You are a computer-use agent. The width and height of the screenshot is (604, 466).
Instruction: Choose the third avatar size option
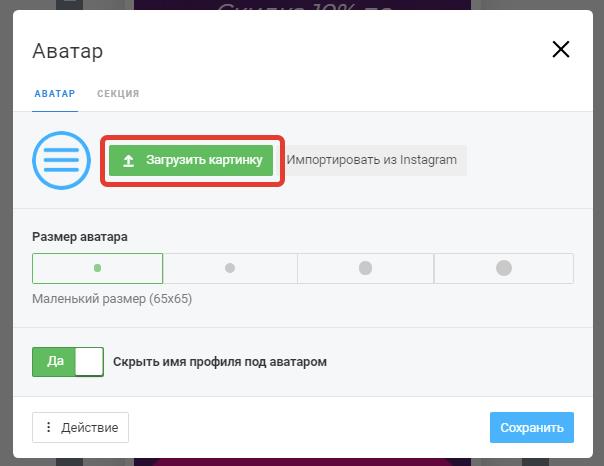click(x=365, y=268)
